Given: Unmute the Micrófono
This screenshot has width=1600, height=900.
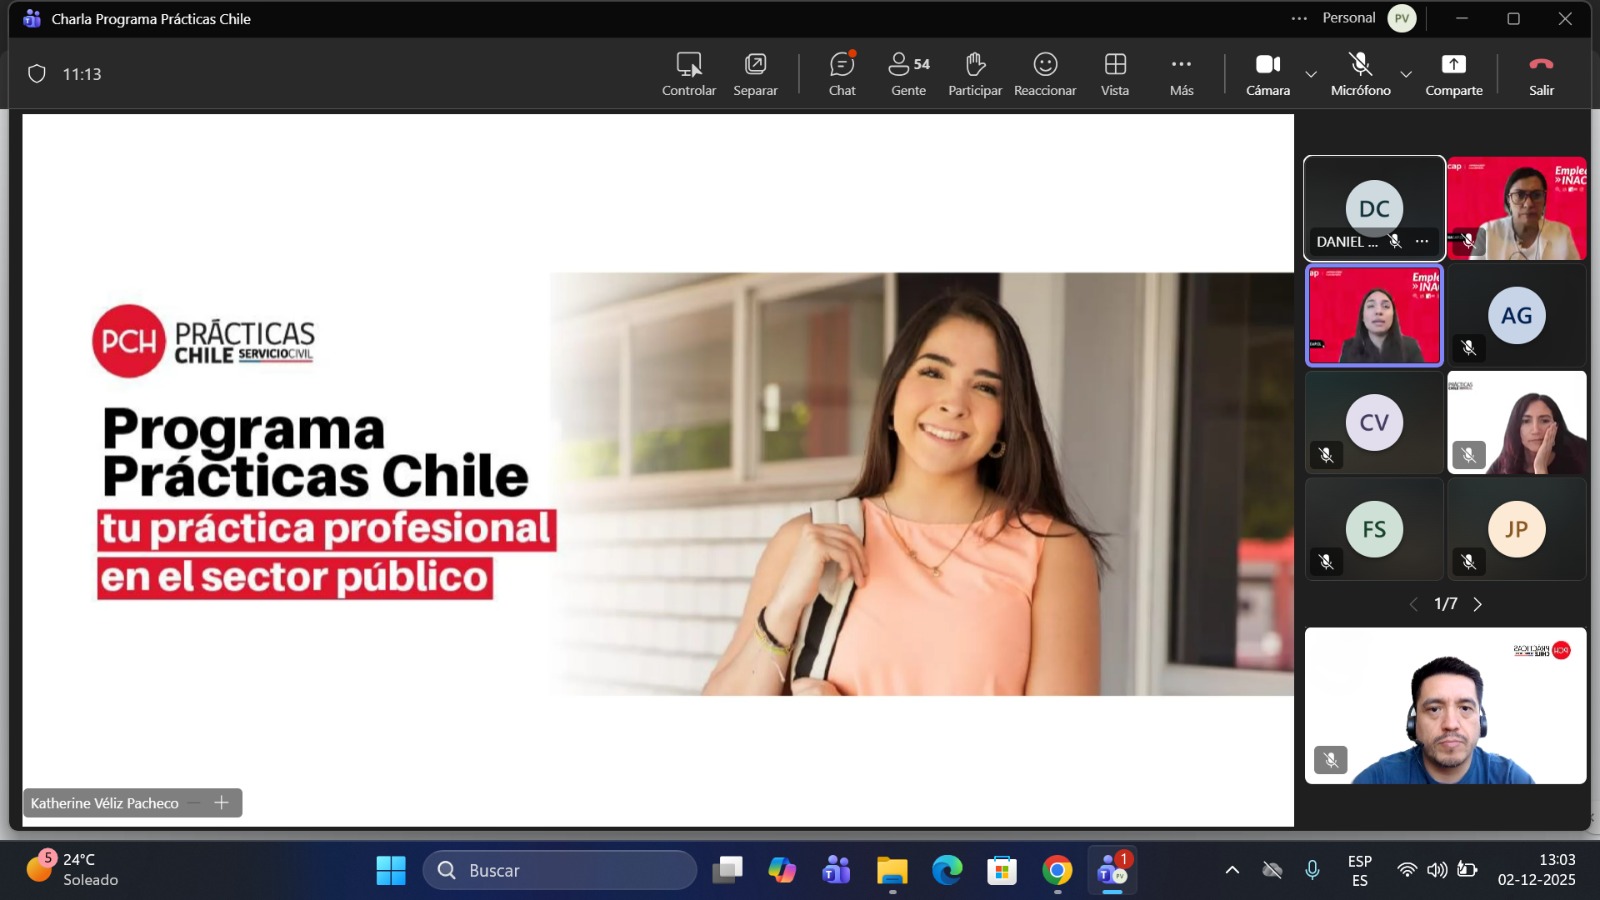Looking at the screenshot, I should [x=1360, y=74].
